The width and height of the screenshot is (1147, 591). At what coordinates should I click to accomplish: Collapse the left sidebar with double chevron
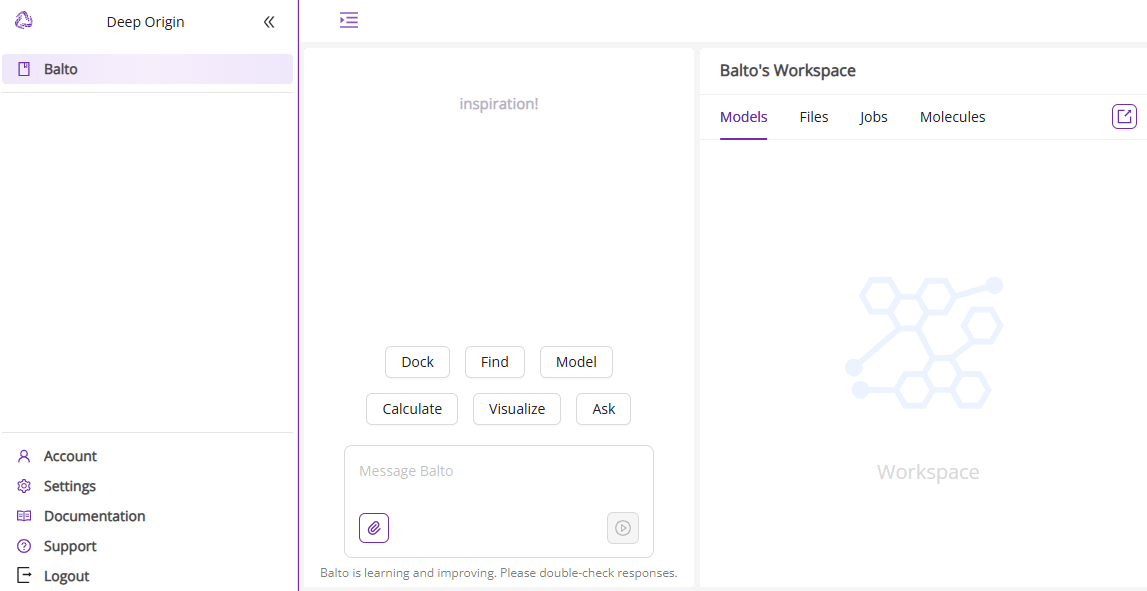(269, 22)
